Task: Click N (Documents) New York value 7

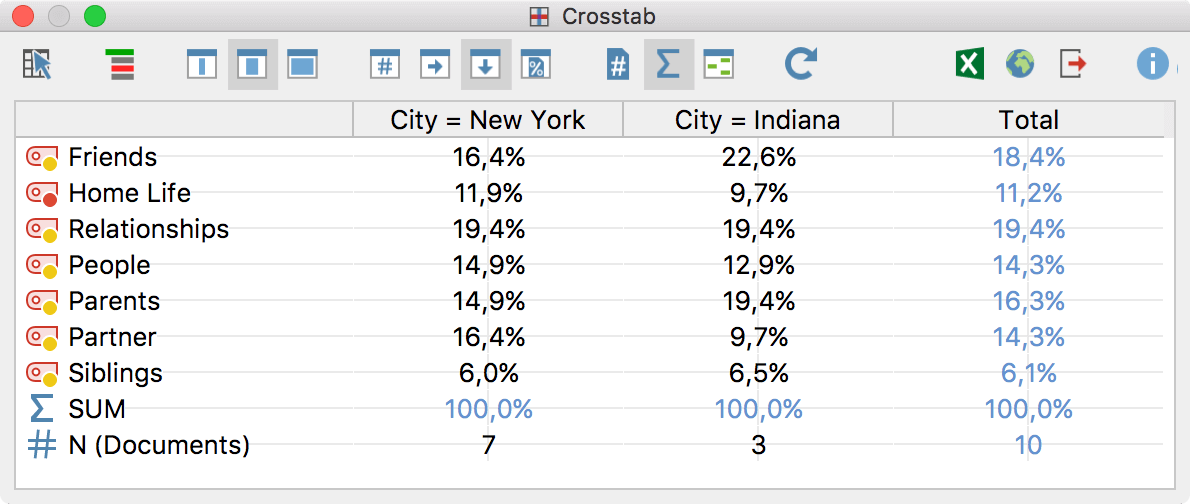Action: [x=489, y=446]
